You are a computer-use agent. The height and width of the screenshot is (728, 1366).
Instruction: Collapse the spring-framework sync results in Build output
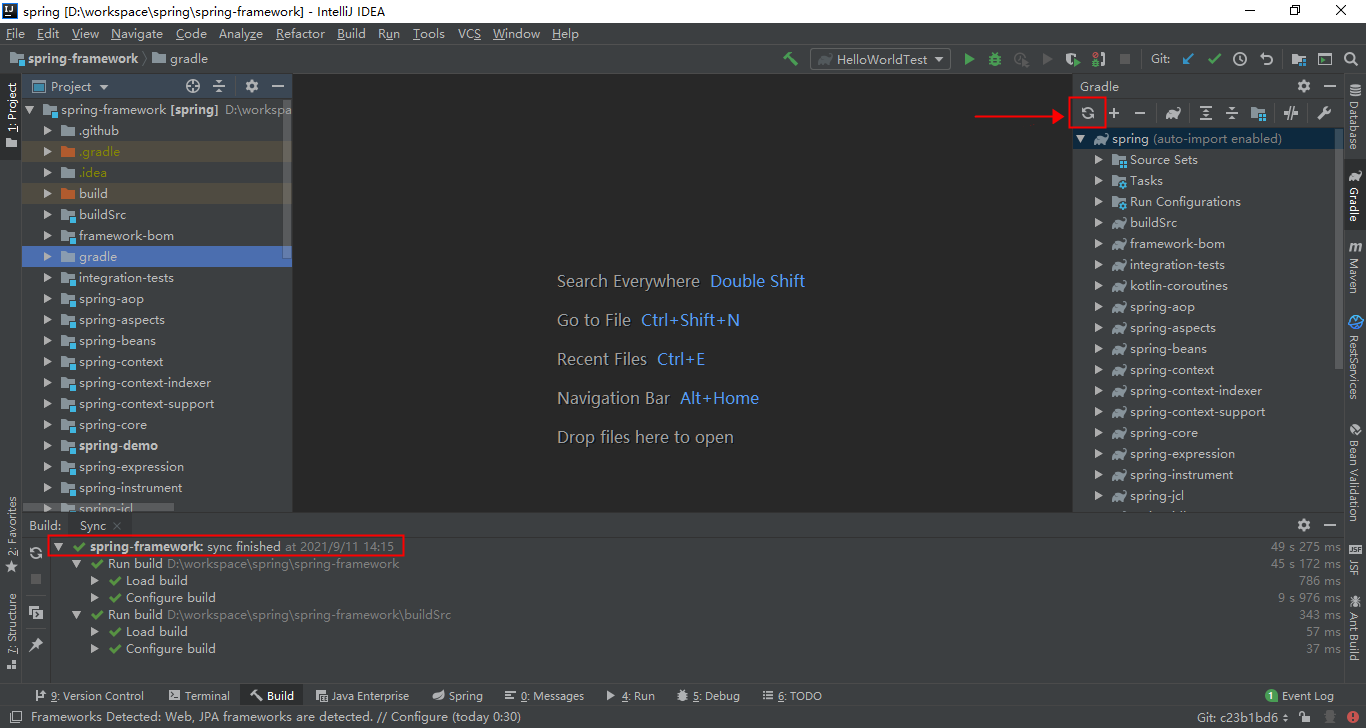tap(57, 546)
